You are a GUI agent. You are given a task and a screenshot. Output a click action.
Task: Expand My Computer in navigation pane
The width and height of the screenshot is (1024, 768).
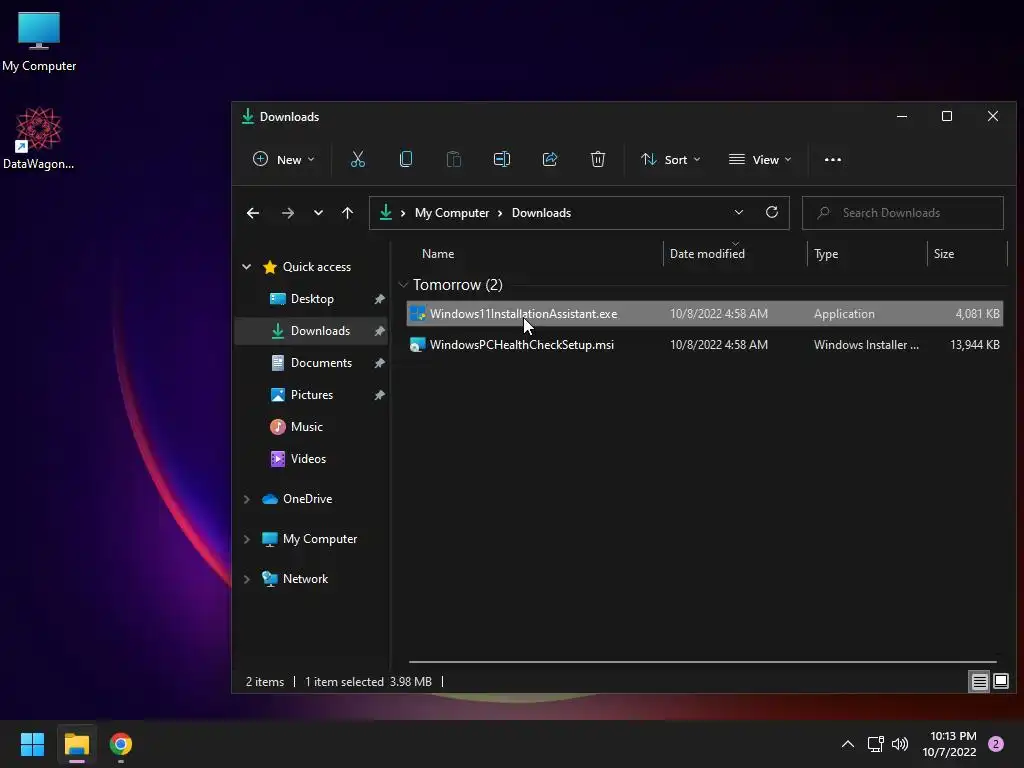[247, 539]
